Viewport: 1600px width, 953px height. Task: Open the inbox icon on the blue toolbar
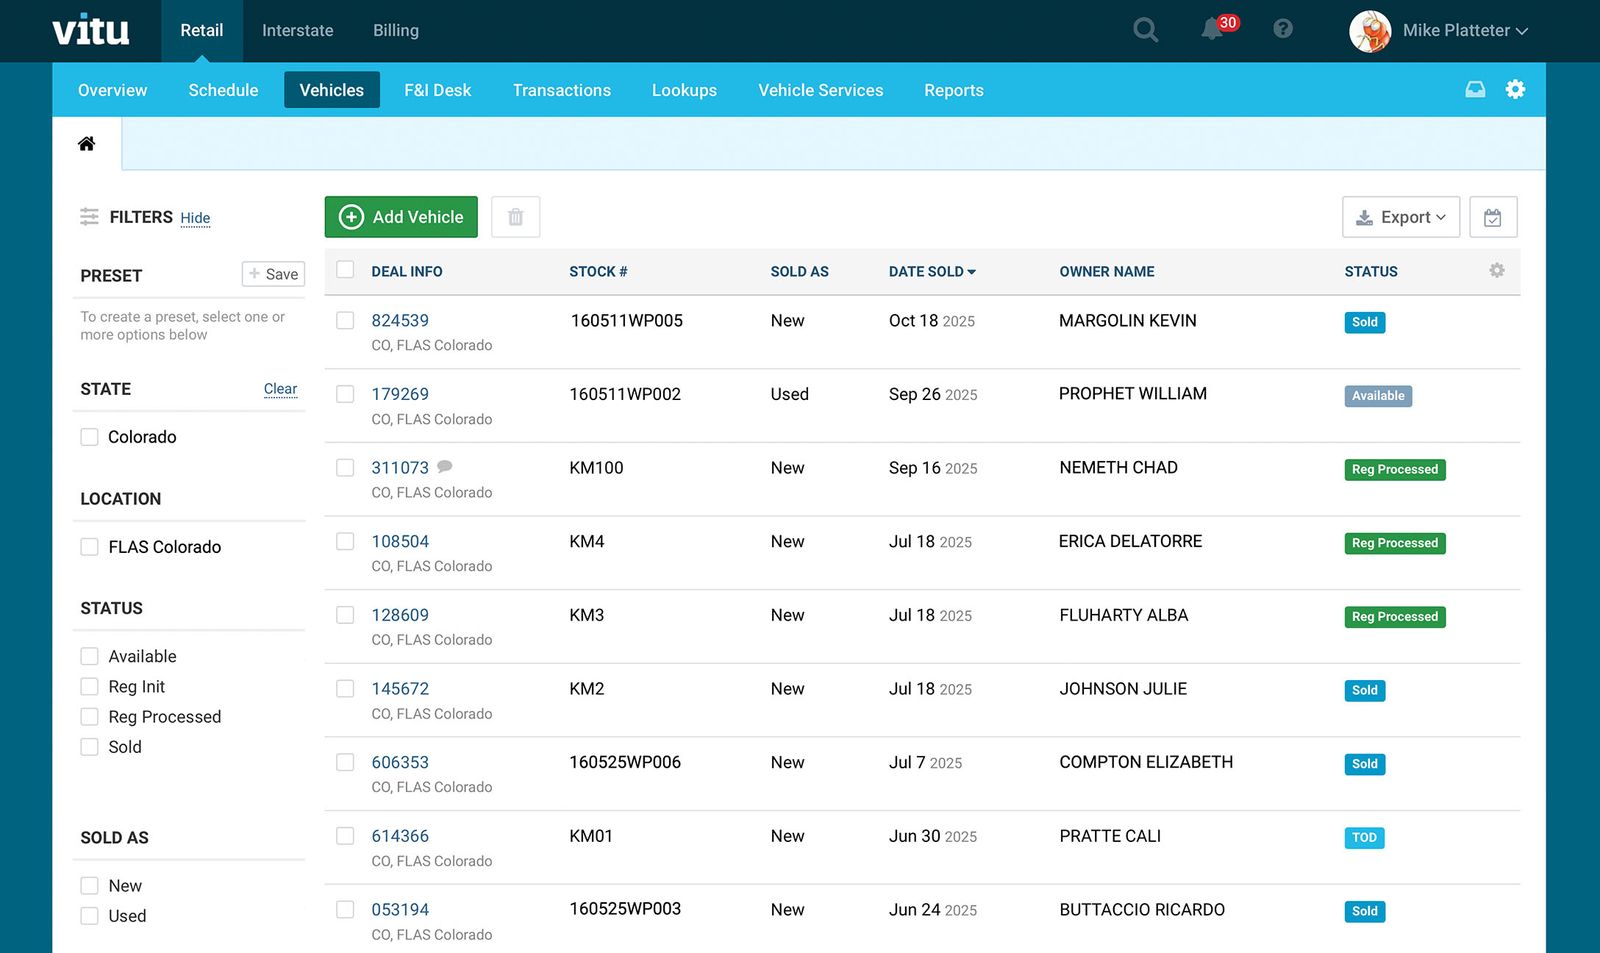[x=1475, y=89]
